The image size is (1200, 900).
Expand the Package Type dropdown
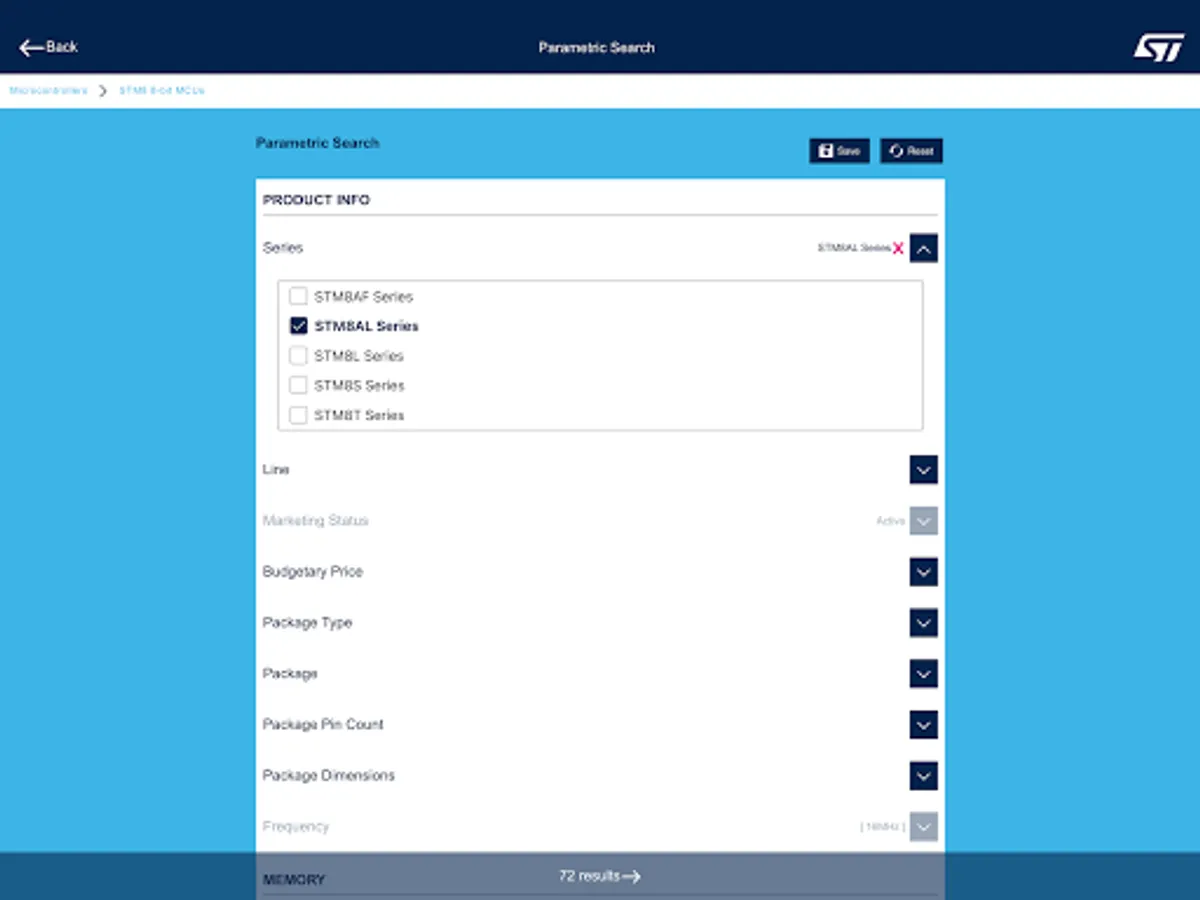coord(924,623)
